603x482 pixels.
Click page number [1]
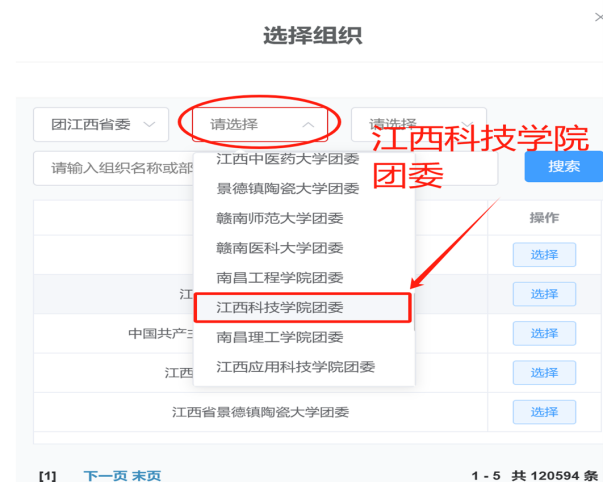coord(47,476)
